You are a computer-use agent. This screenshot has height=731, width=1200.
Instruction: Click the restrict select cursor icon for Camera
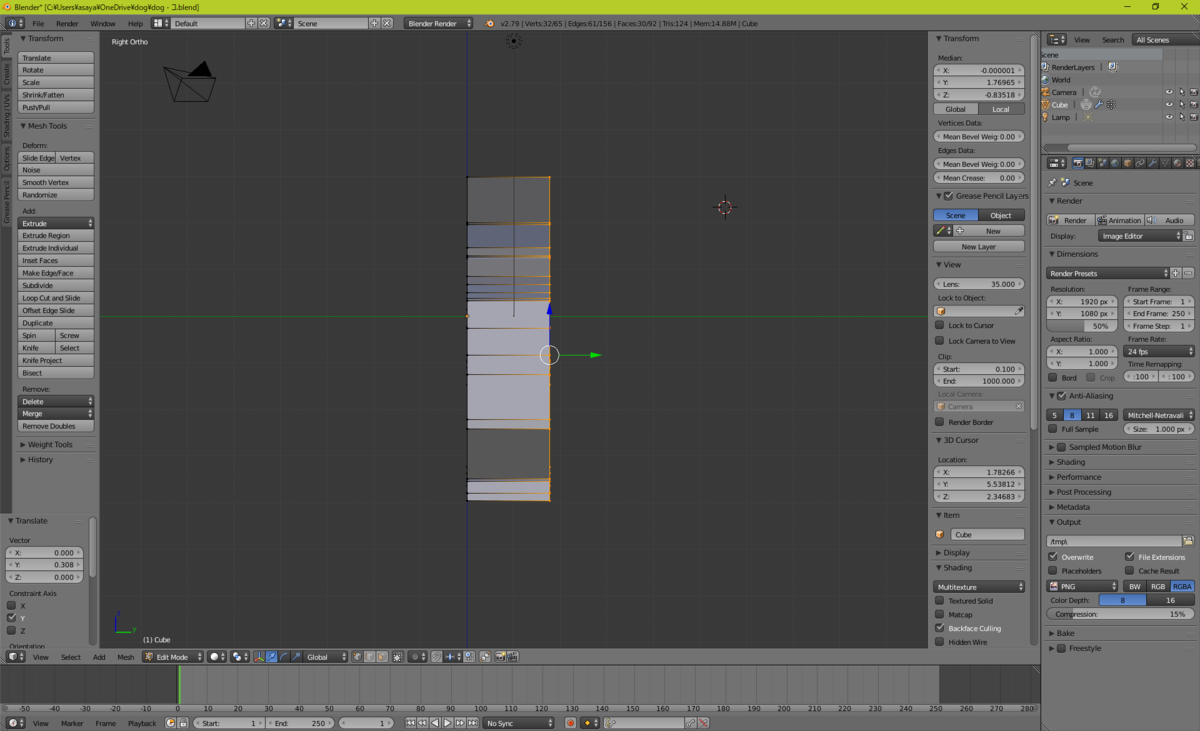click(1181, 92)
